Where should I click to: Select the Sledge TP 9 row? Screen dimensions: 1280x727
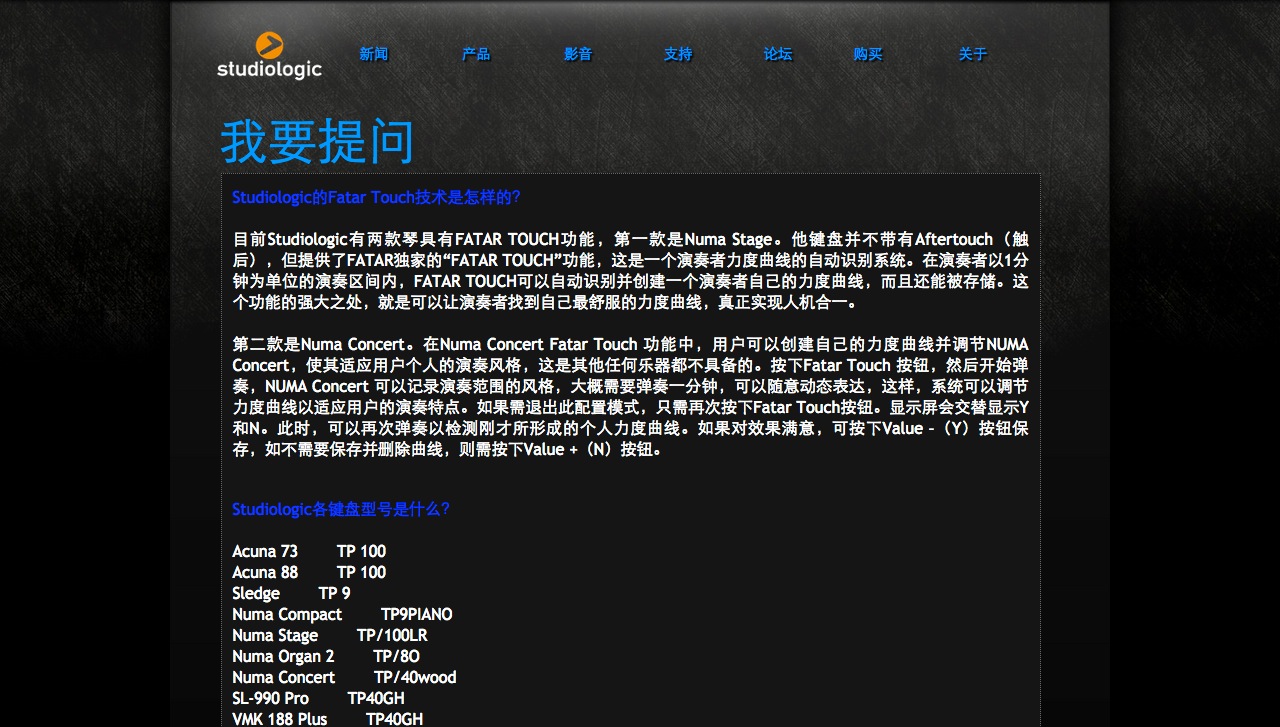coord(291,593)
